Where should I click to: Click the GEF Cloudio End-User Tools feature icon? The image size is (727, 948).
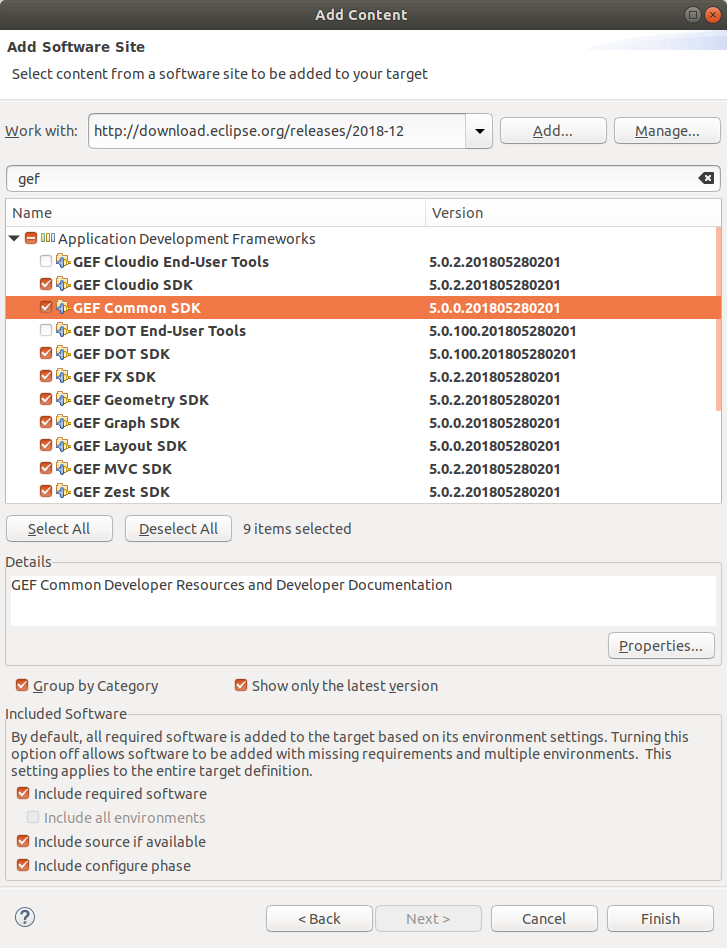coord(63,261)
